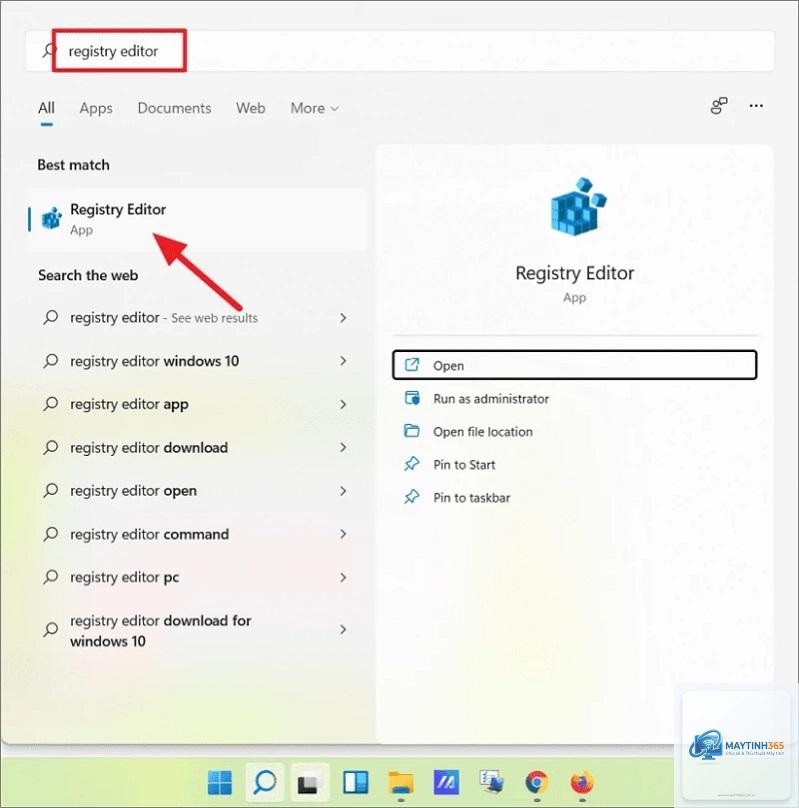Choose Open file location
The width and height of the screenshot is (799, 808).
(x=575, y=432)
